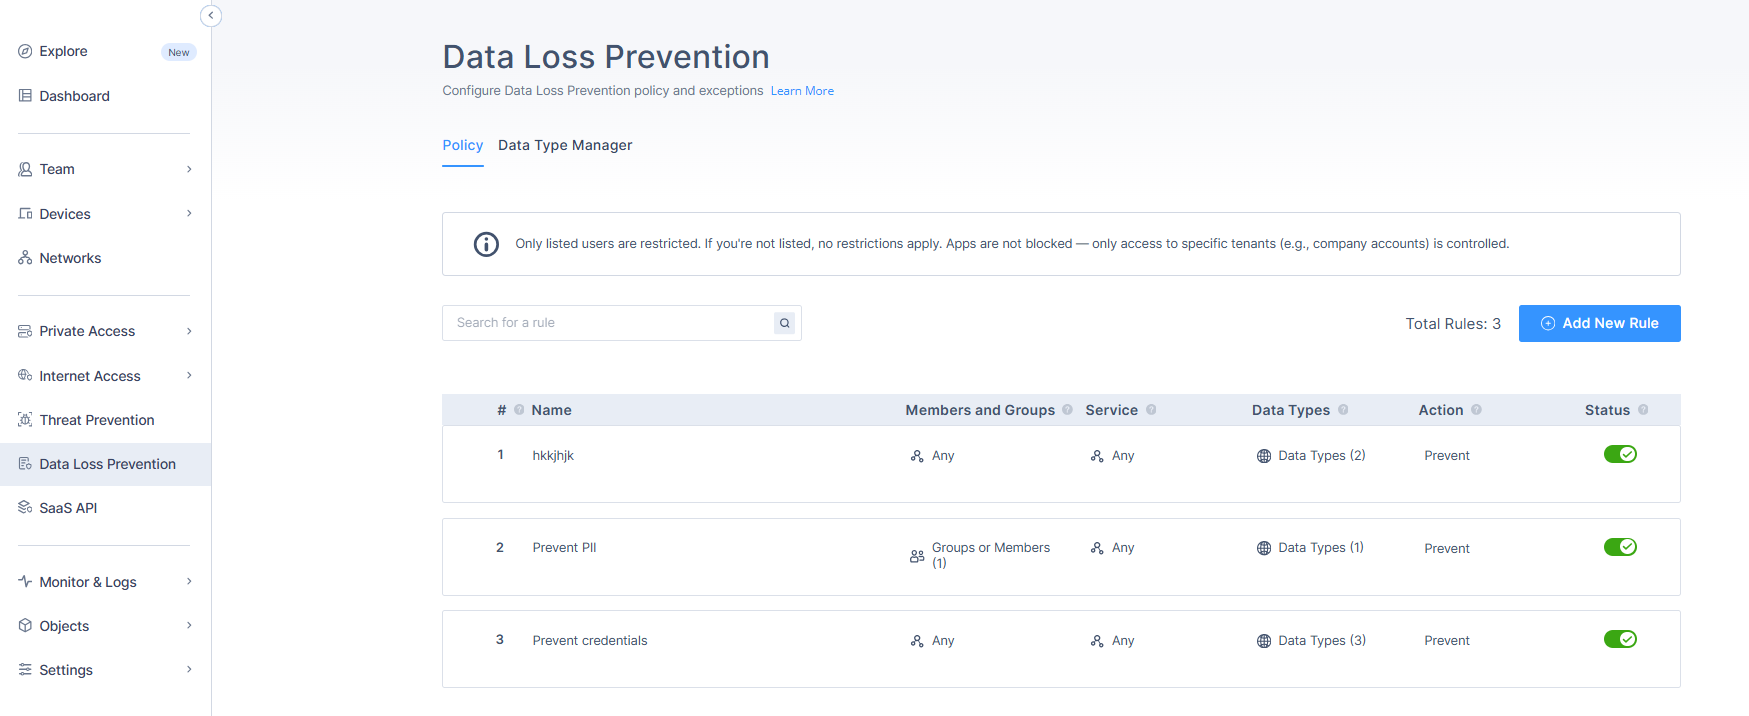1749x716 pixels.
Task: Expand Monitor & Logs sidebar section
Action: 189,582
